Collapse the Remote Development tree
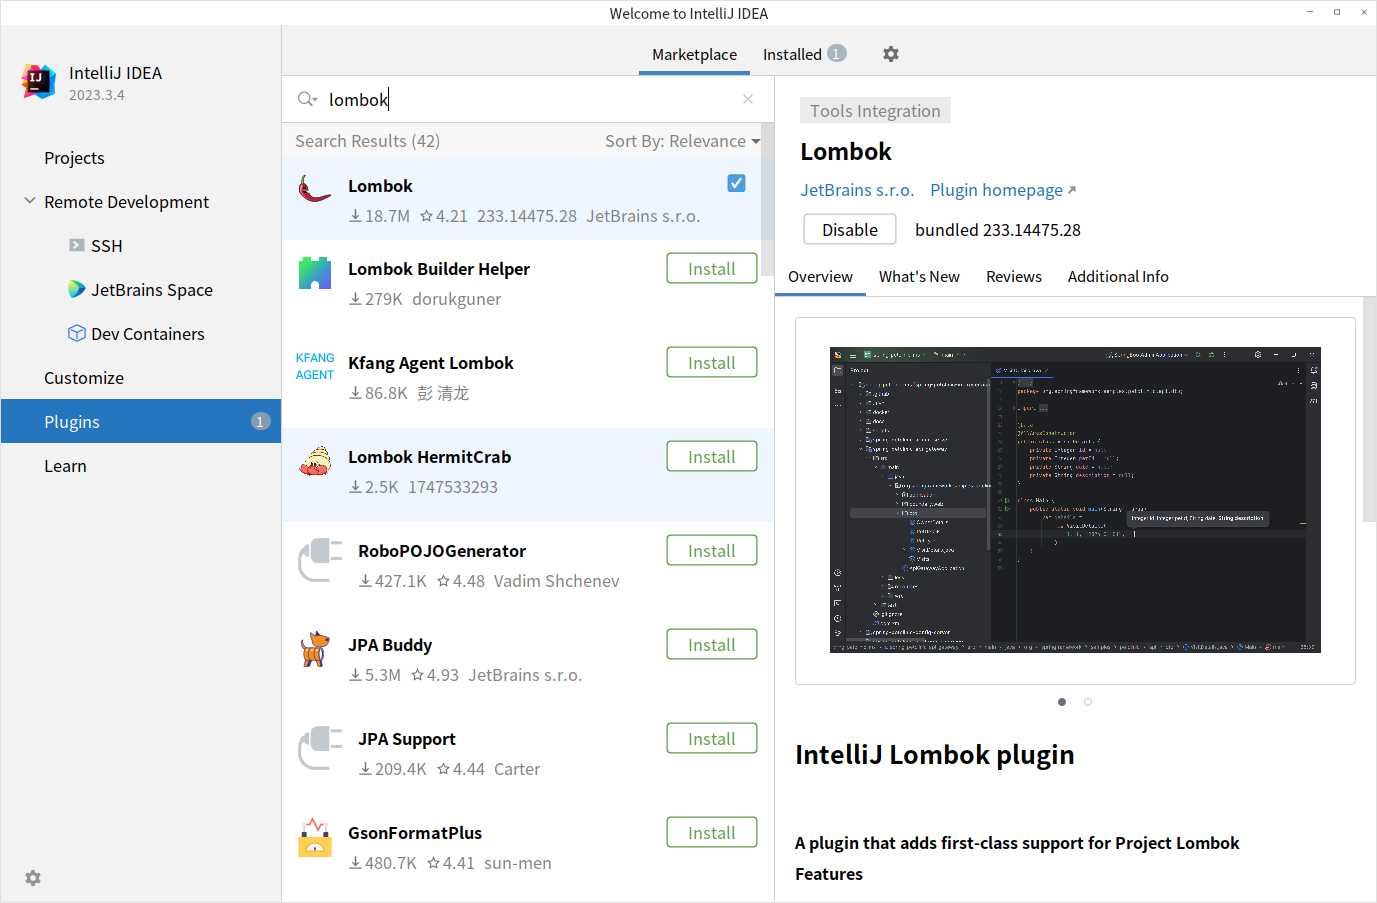 30,201
